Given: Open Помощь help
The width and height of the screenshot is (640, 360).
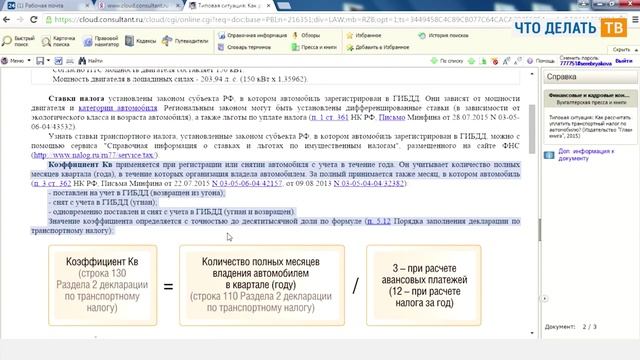Looking at the screenshot, I should coord(541,61).
